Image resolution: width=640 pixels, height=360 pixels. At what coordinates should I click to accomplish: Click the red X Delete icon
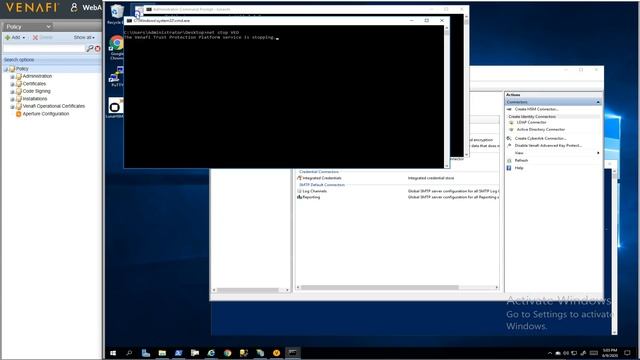tap(35, 37)
